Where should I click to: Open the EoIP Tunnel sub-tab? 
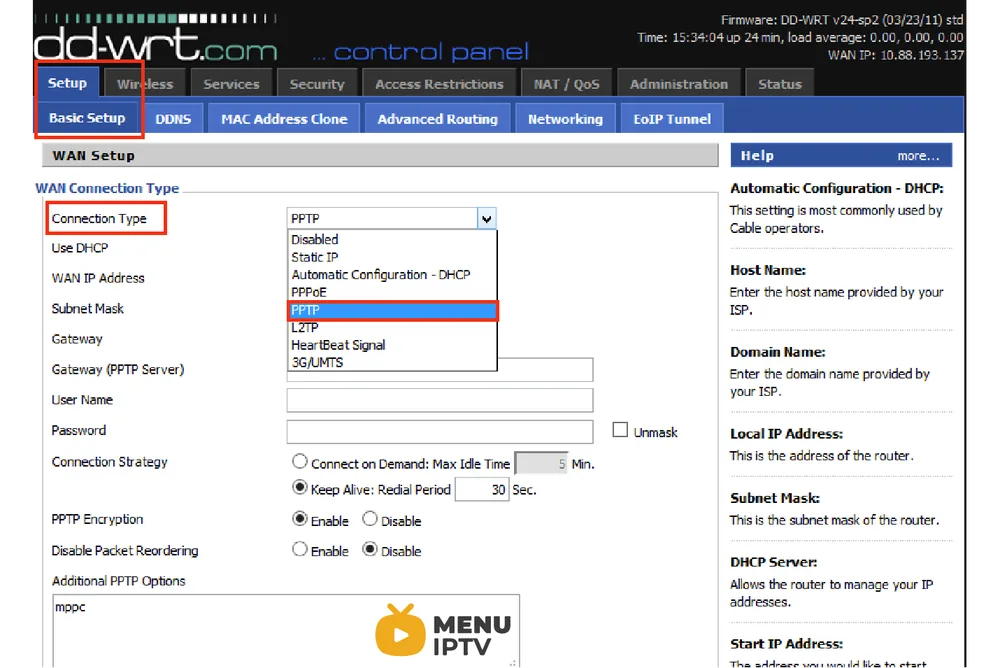(x=672, y=119)
